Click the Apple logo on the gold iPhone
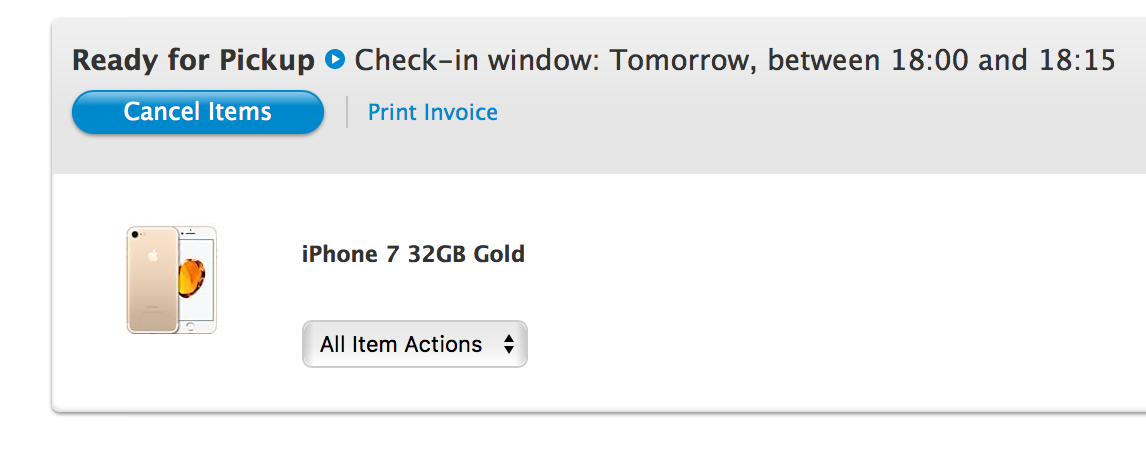The width and height of the screenshot is (1146, 454). click(153, 256)
